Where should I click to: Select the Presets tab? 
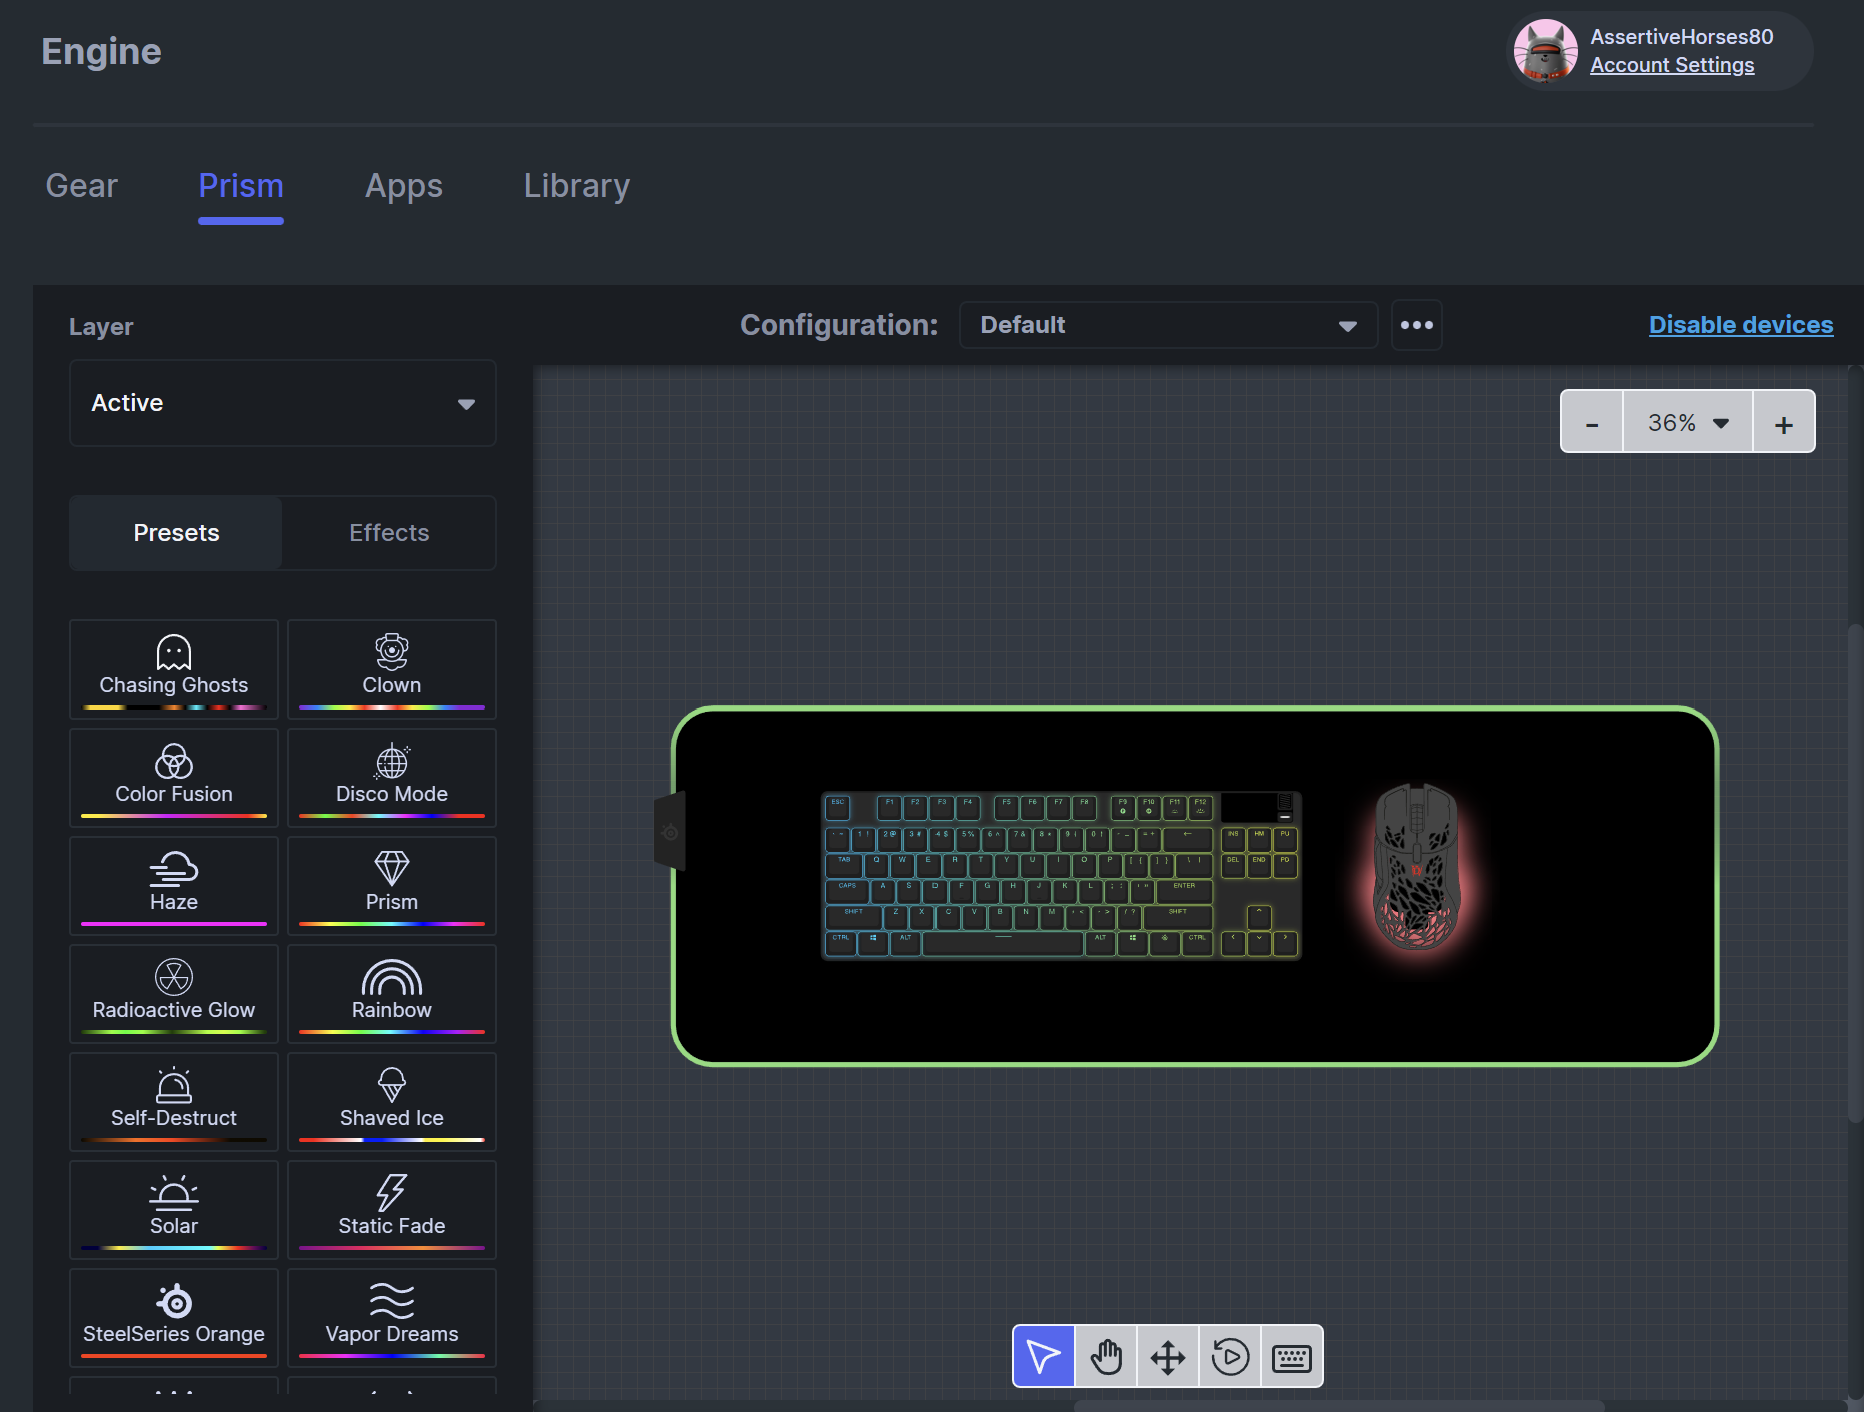[x=176, y=533]
